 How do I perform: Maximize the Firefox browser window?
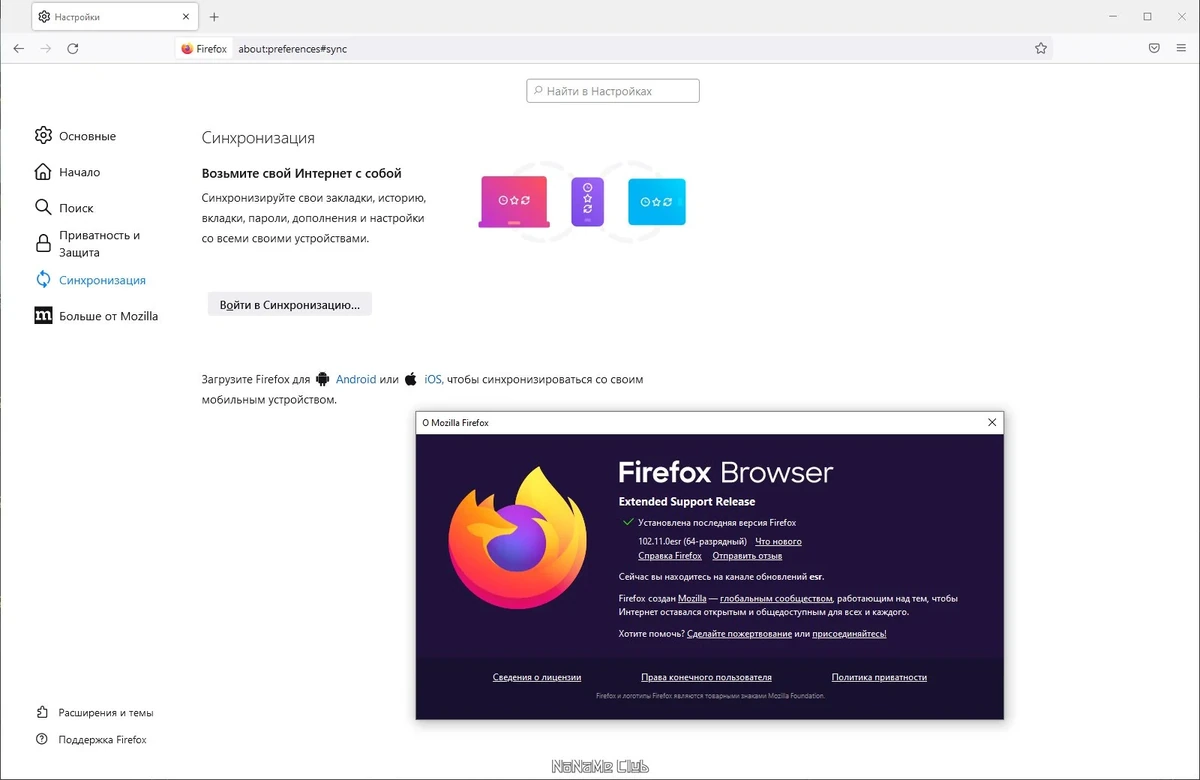(1147, 17)
